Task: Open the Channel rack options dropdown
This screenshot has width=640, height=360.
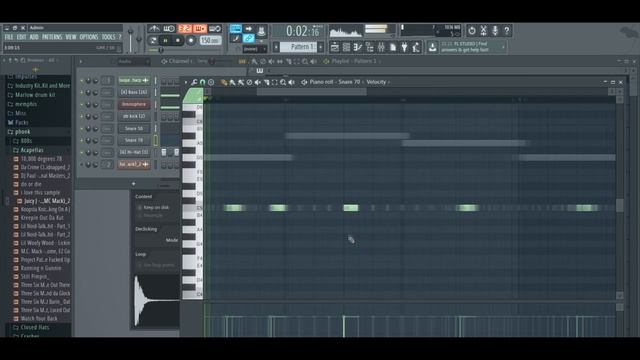Action: tap(81, 62)
